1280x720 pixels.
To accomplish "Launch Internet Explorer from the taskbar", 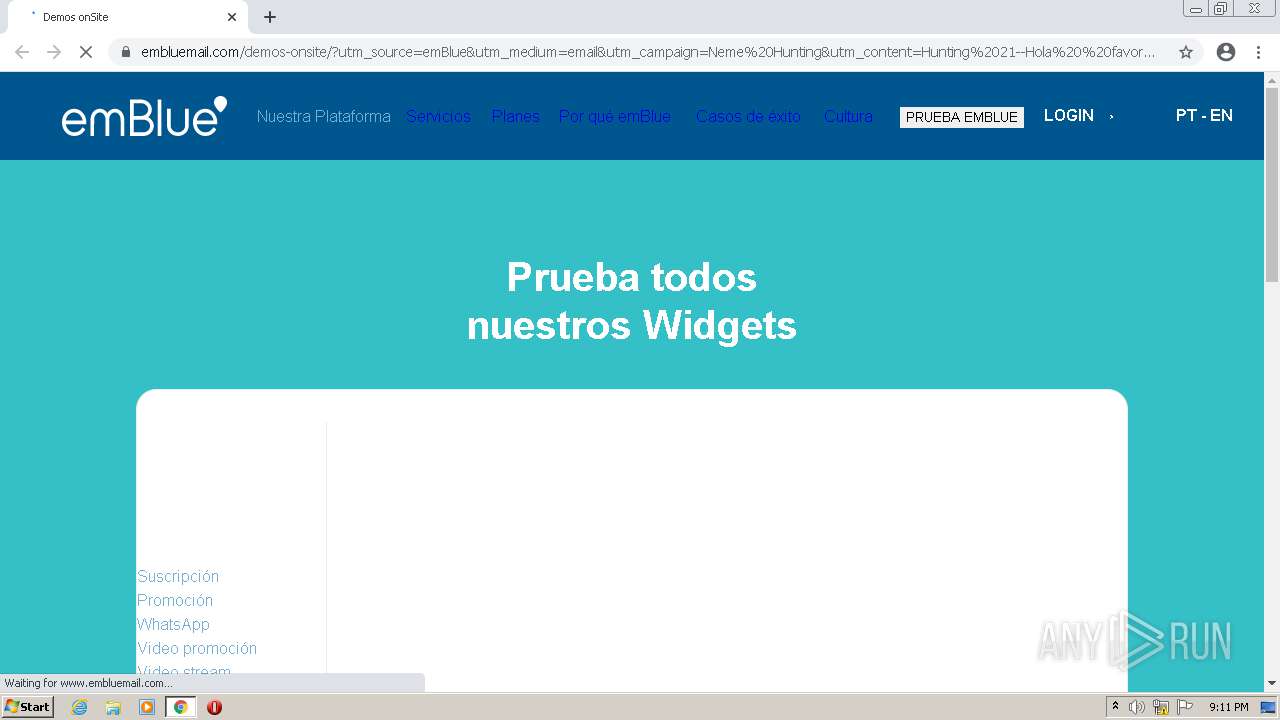I will pyautogui.click(x=79, y=707).
